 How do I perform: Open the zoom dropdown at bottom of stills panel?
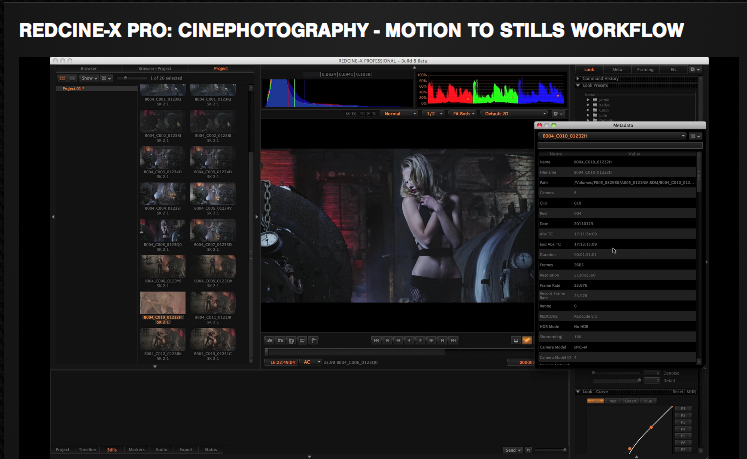tap(513, 450)
